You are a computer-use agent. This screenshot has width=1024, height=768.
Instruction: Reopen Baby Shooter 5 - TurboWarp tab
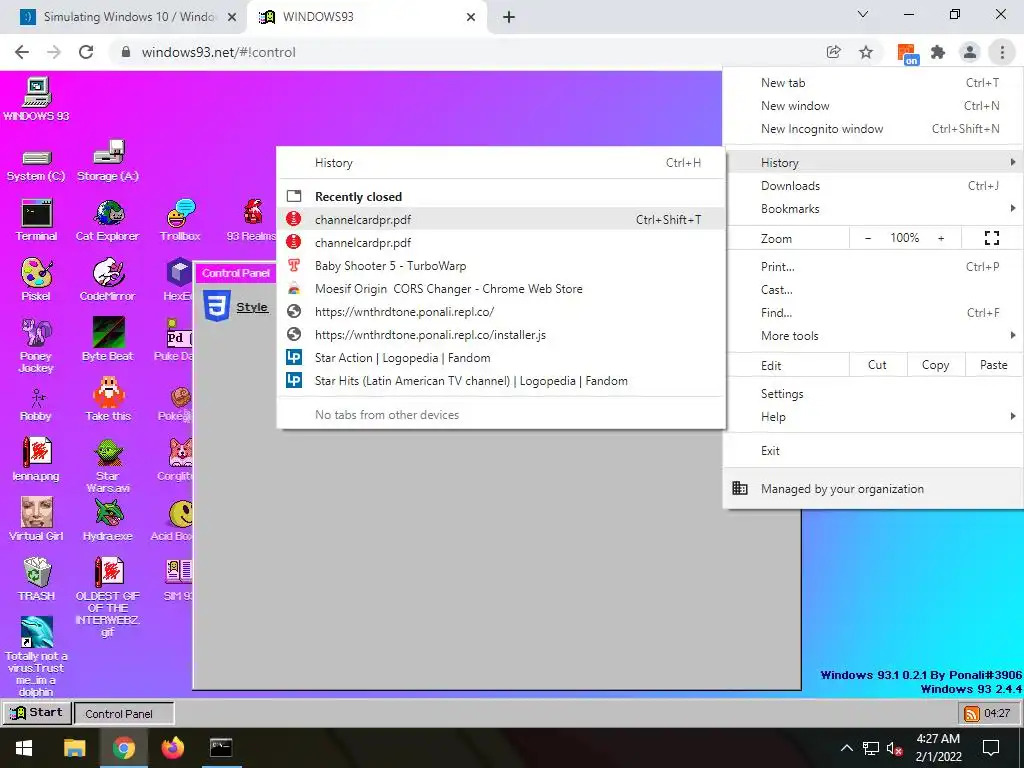pyautogui.click(x=501, y=266)
